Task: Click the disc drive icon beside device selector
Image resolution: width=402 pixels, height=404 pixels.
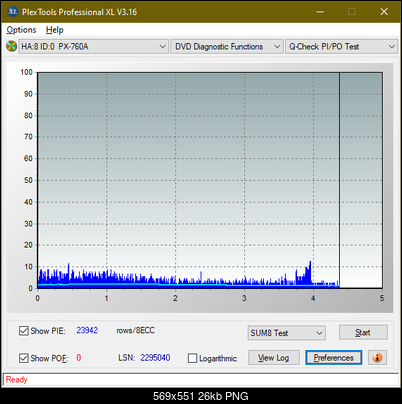Action: pyautogui.click(x=11, y=46)
